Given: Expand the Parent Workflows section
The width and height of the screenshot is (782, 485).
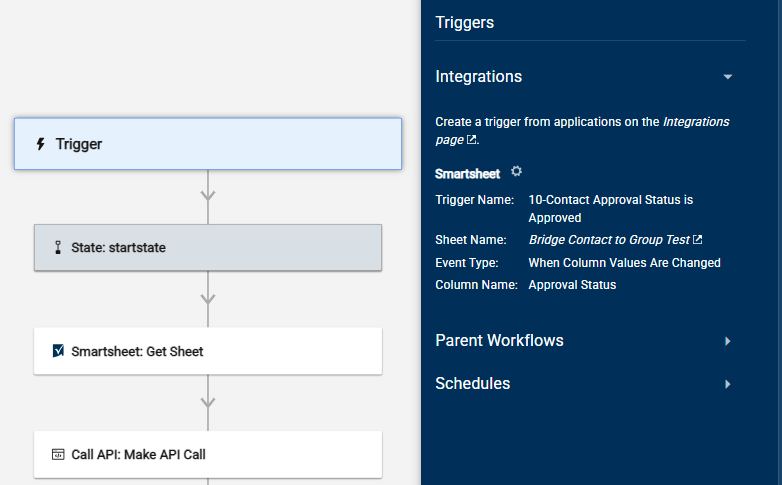Looking at the screenshot, I should 728,341.
